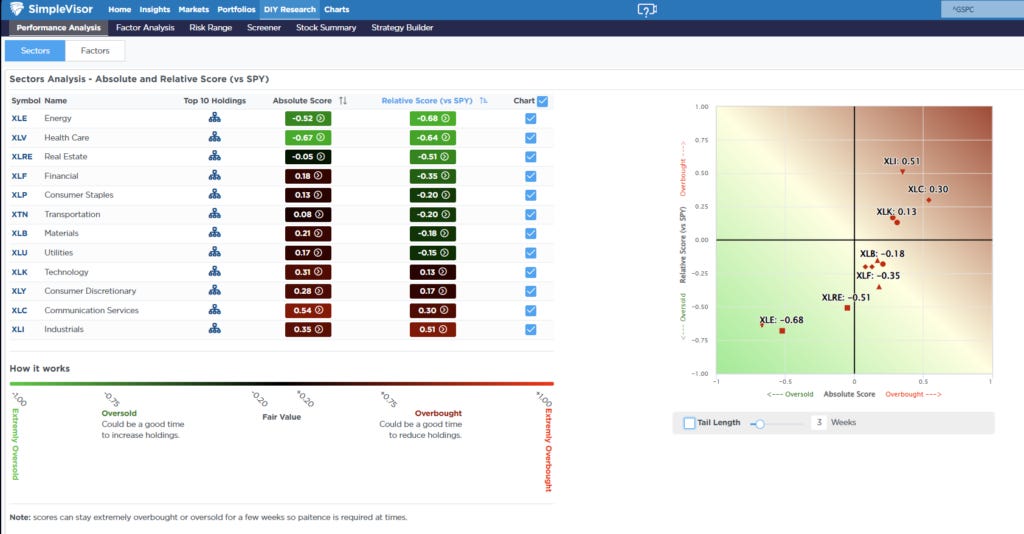Go to Screener page

coord(264,27)
